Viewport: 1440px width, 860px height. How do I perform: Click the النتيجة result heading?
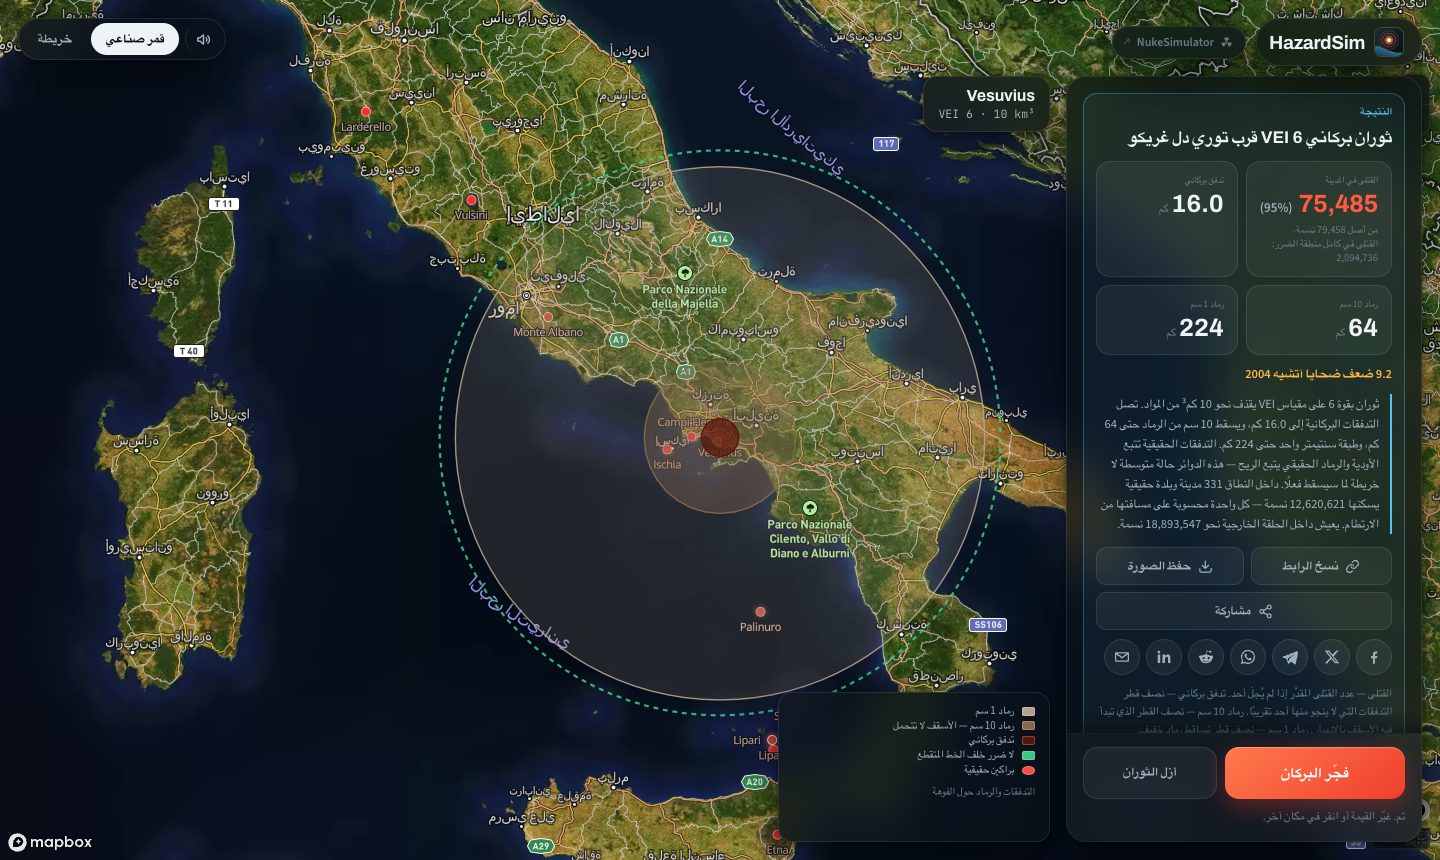tap(1375, 112)
